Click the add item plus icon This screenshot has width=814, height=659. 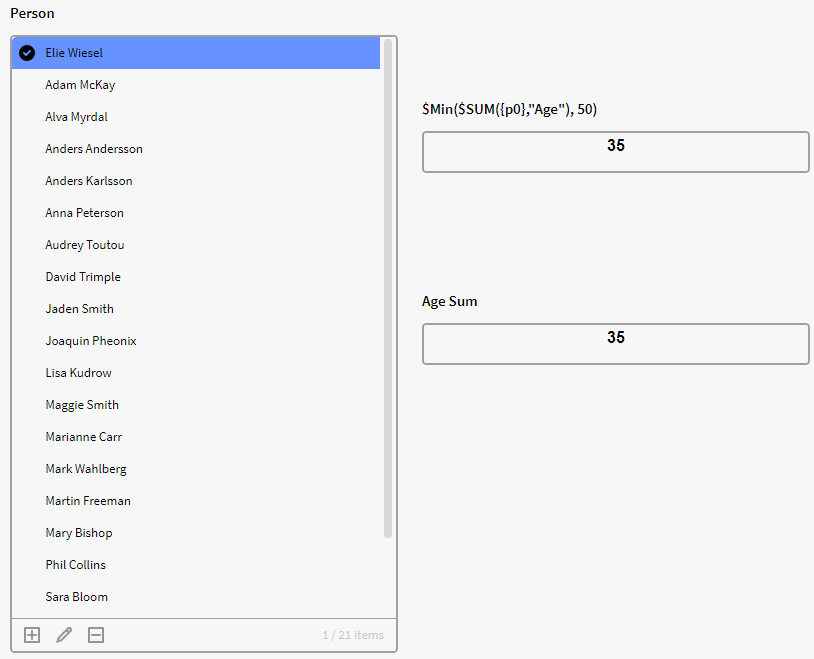click(x=32, y=635)
